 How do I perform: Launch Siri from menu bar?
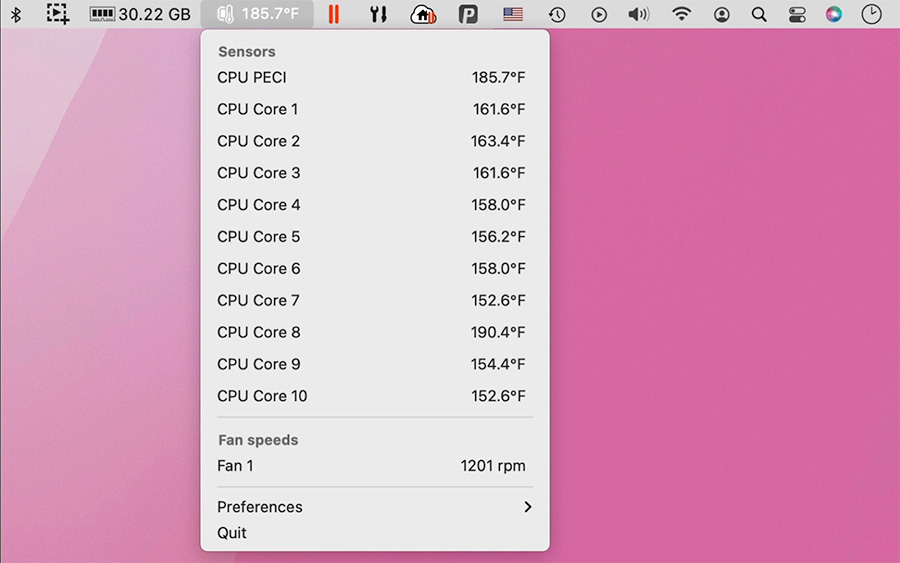point(834,14)
